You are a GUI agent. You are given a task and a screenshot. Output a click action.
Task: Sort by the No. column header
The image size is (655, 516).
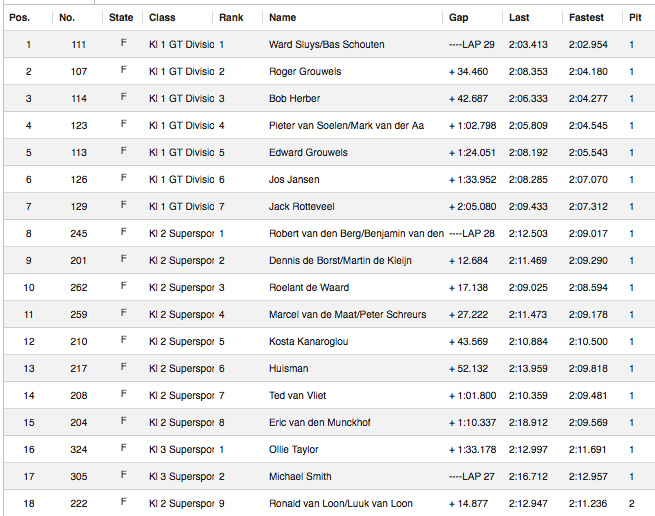(x=67, y=17)
